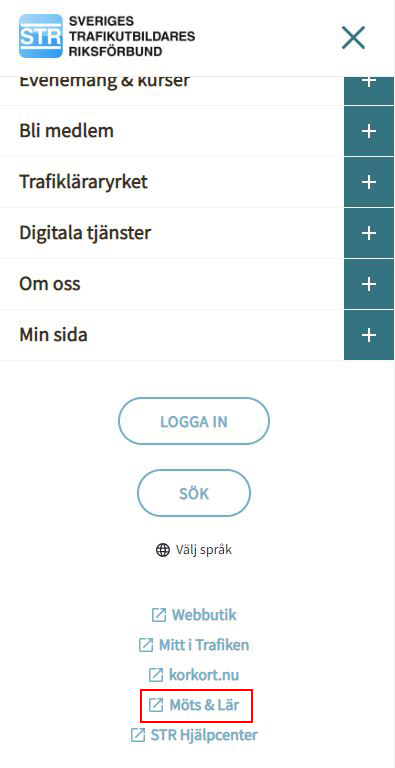This screenshot has width=395, height=768.
Task: Click the globe icon next to Välj språk
Action: [x=163, y=550]
